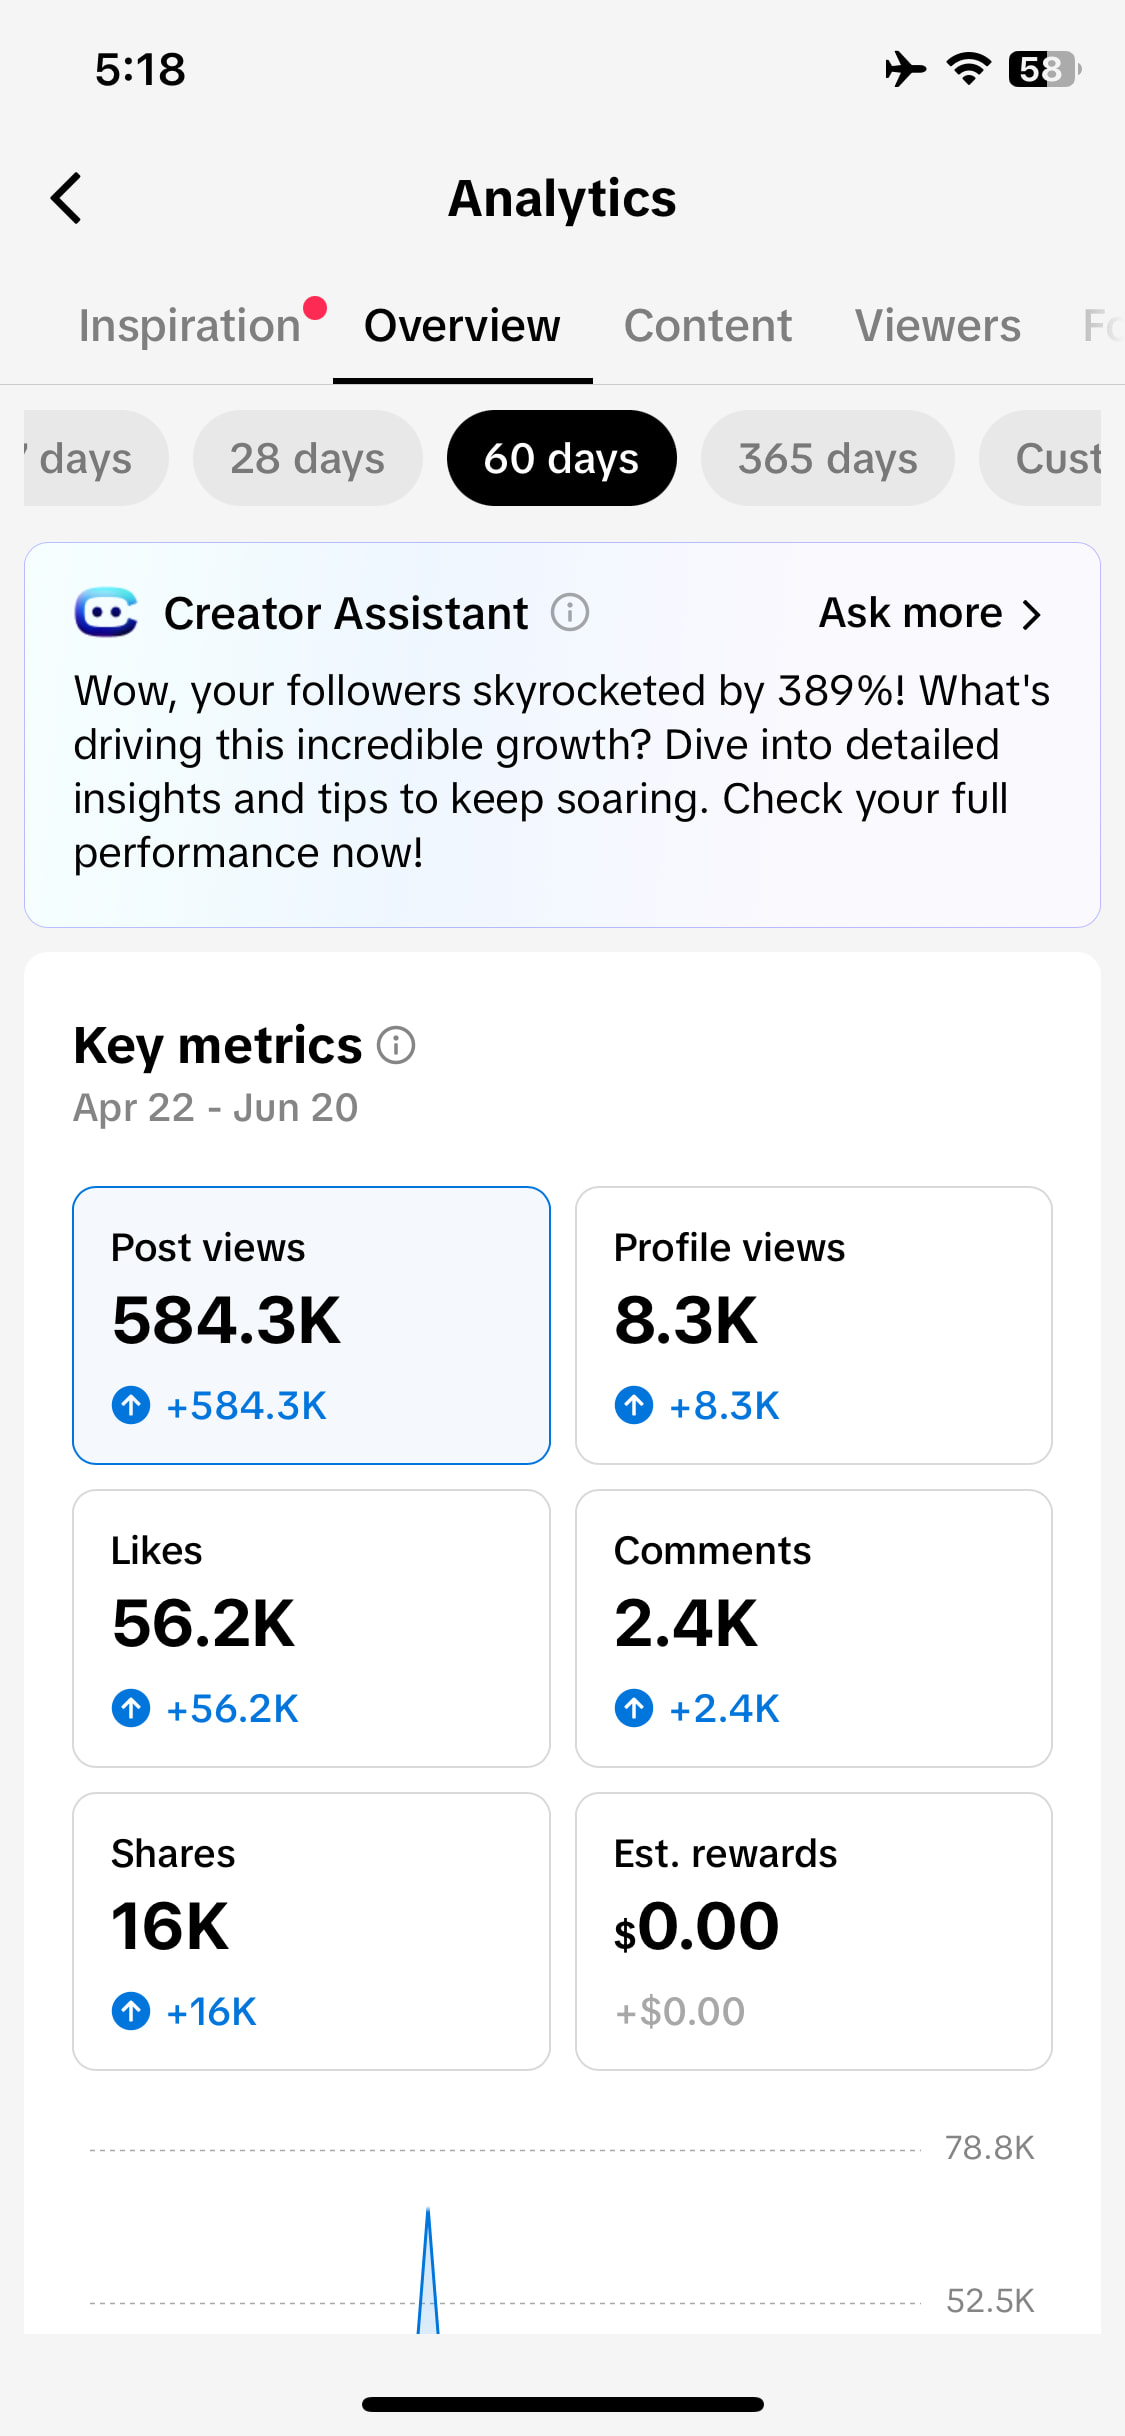This screenshot has width=1125, height=2436.
Task: Select the Profile views metric card
Action: (814, 1325)
